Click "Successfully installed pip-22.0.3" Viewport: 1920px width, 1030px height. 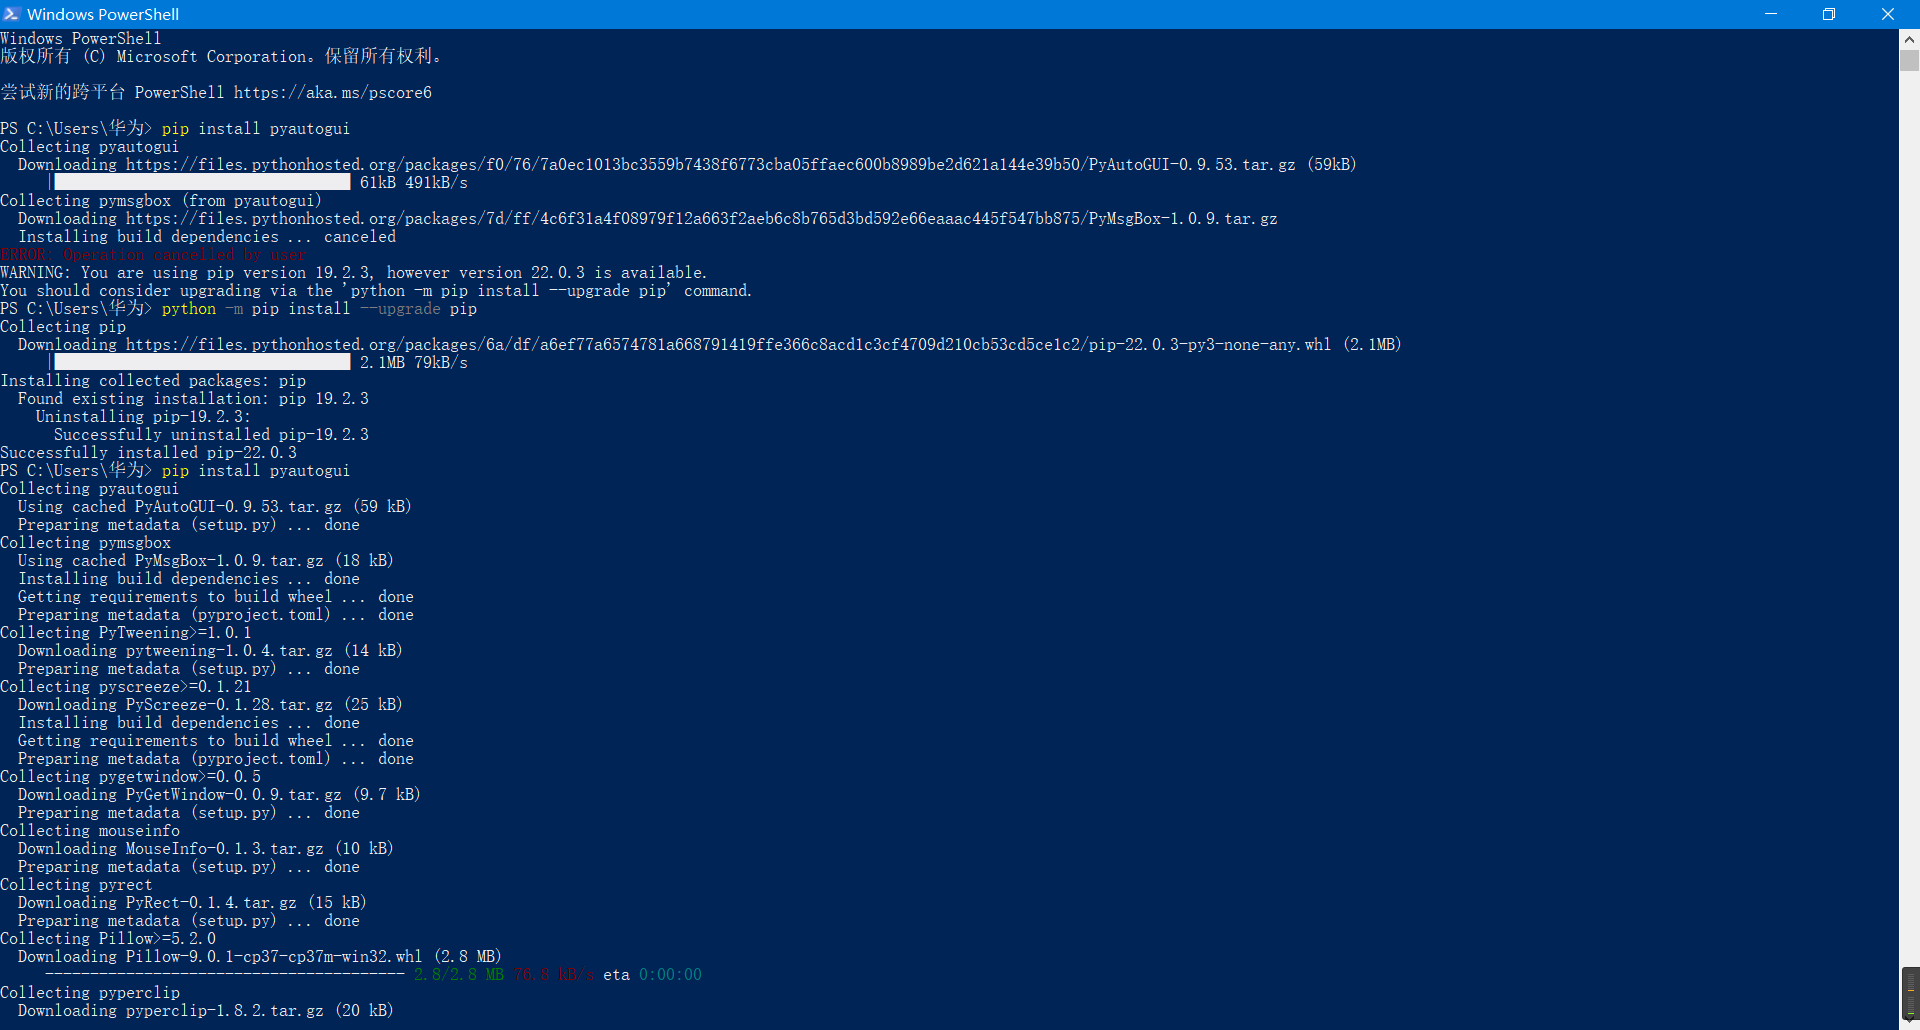148,453
